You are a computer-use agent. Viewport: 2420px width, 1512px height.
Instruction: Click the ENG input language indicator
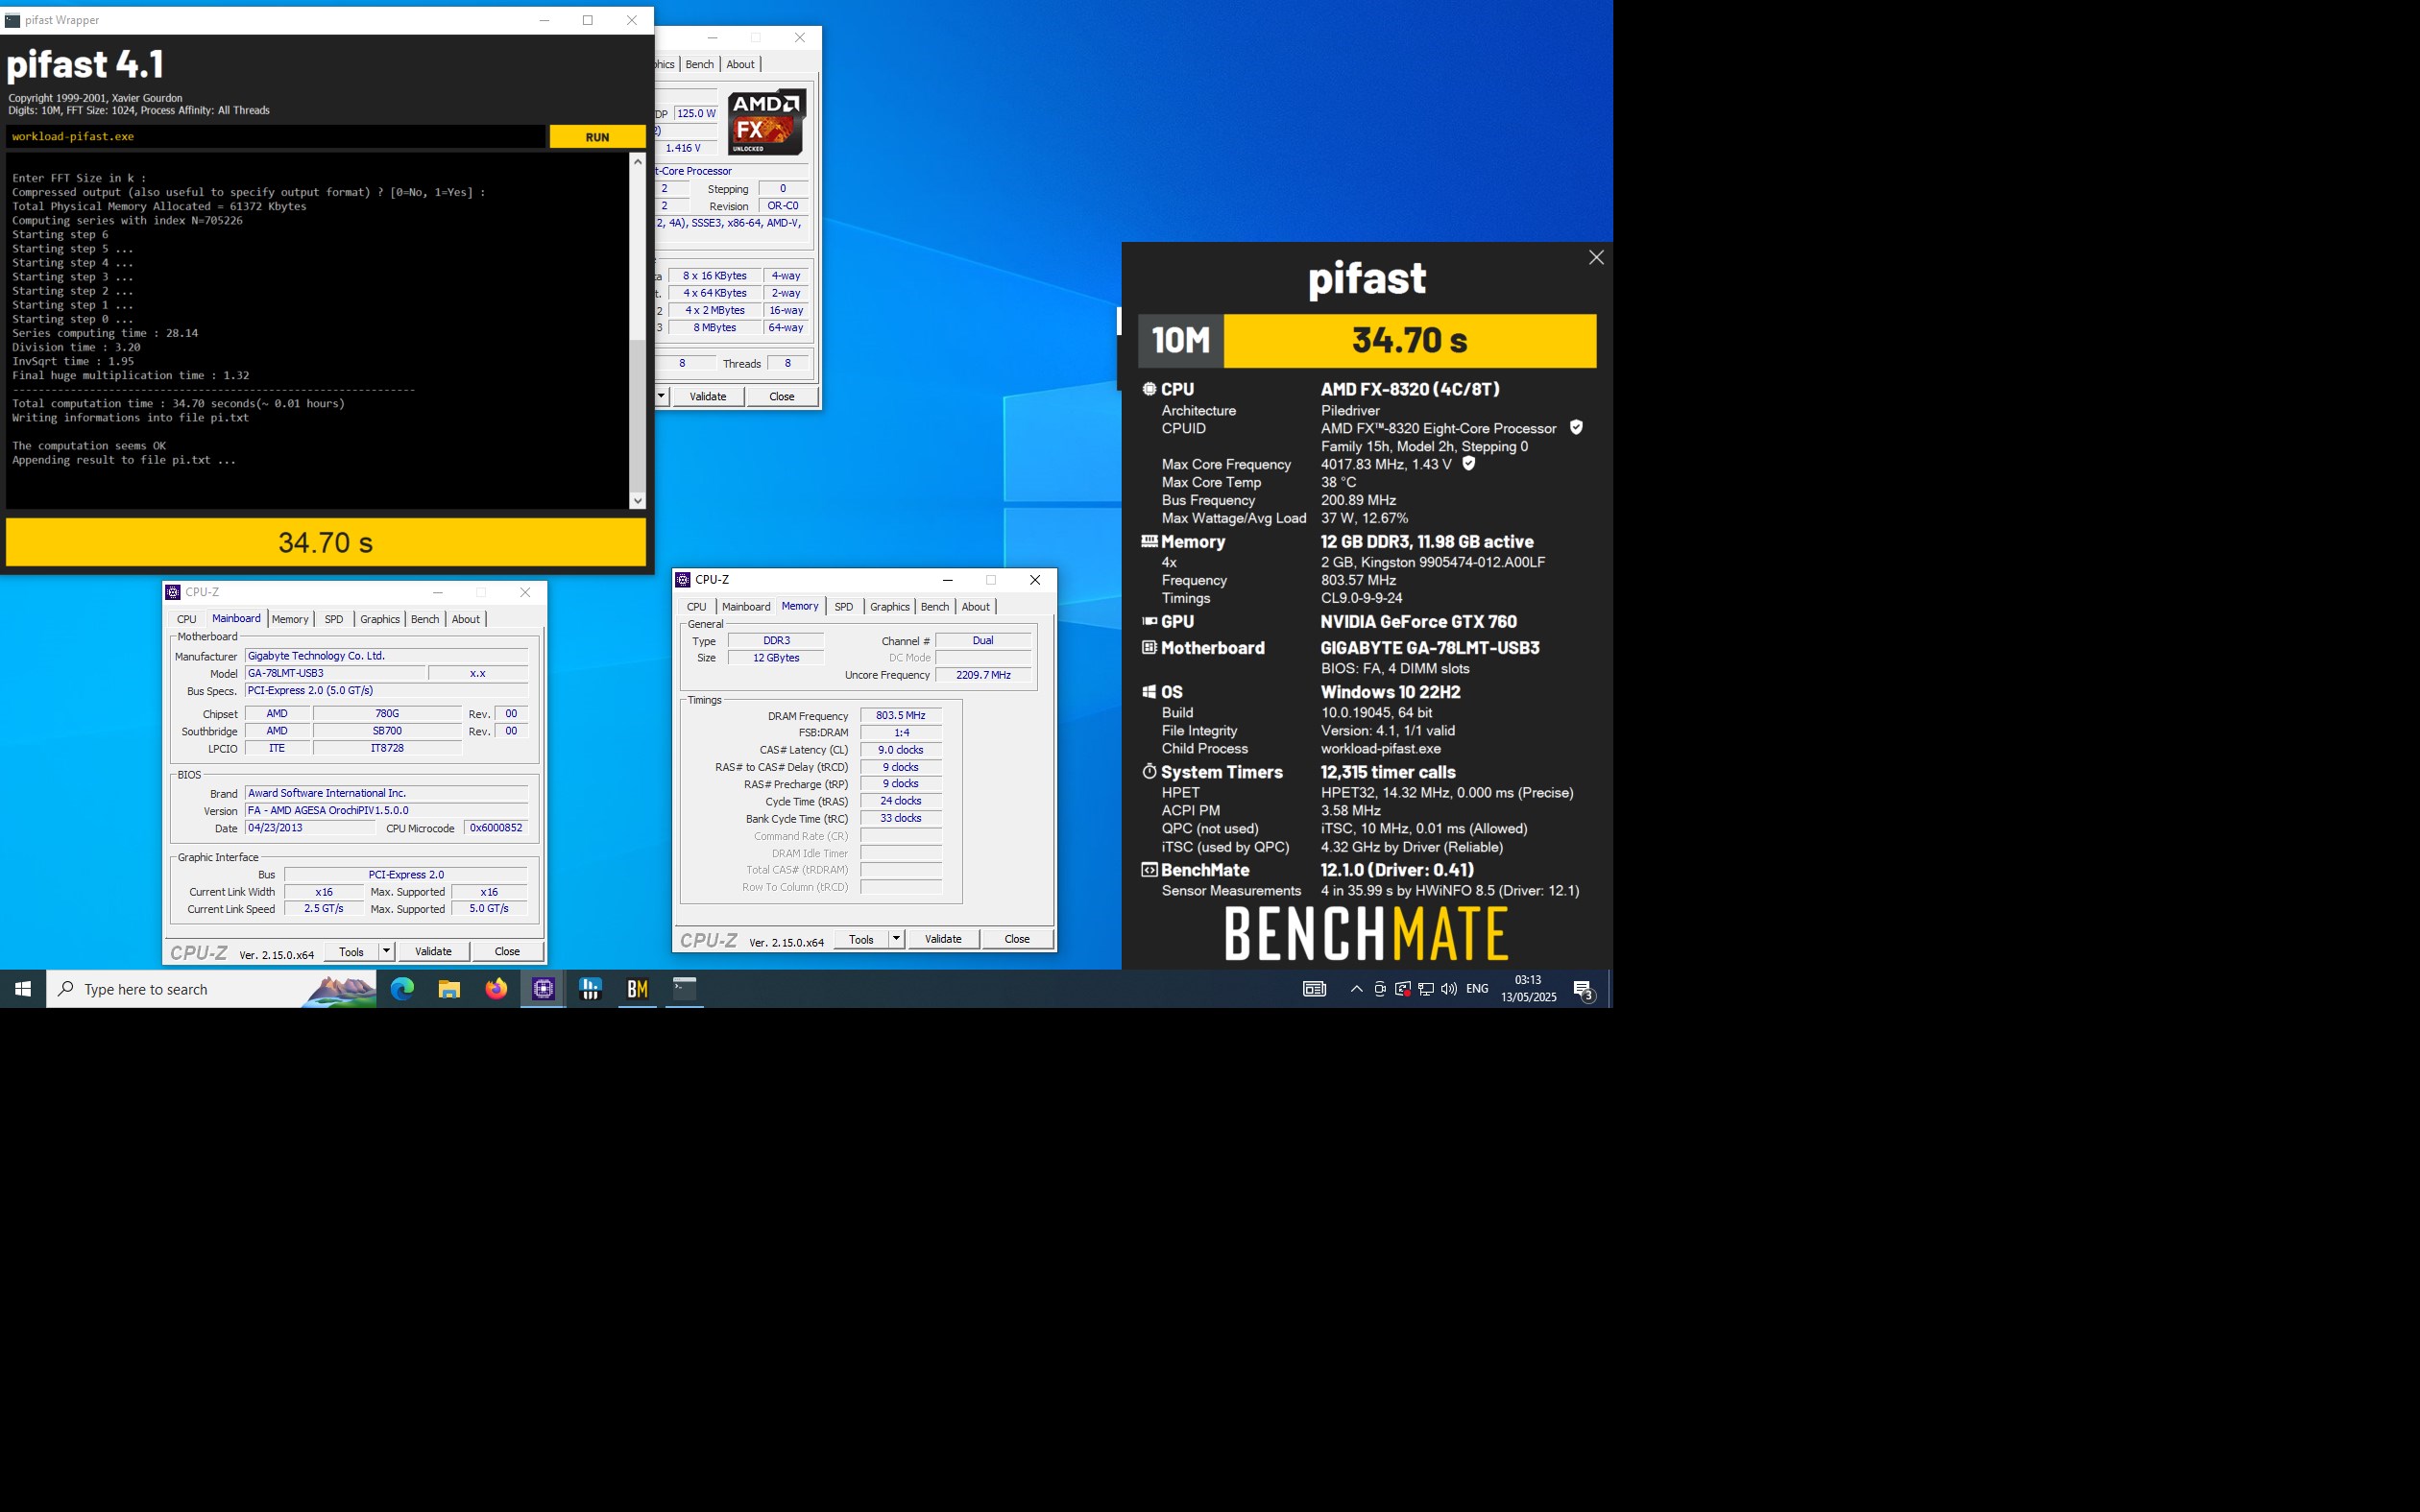[1477, 989]
